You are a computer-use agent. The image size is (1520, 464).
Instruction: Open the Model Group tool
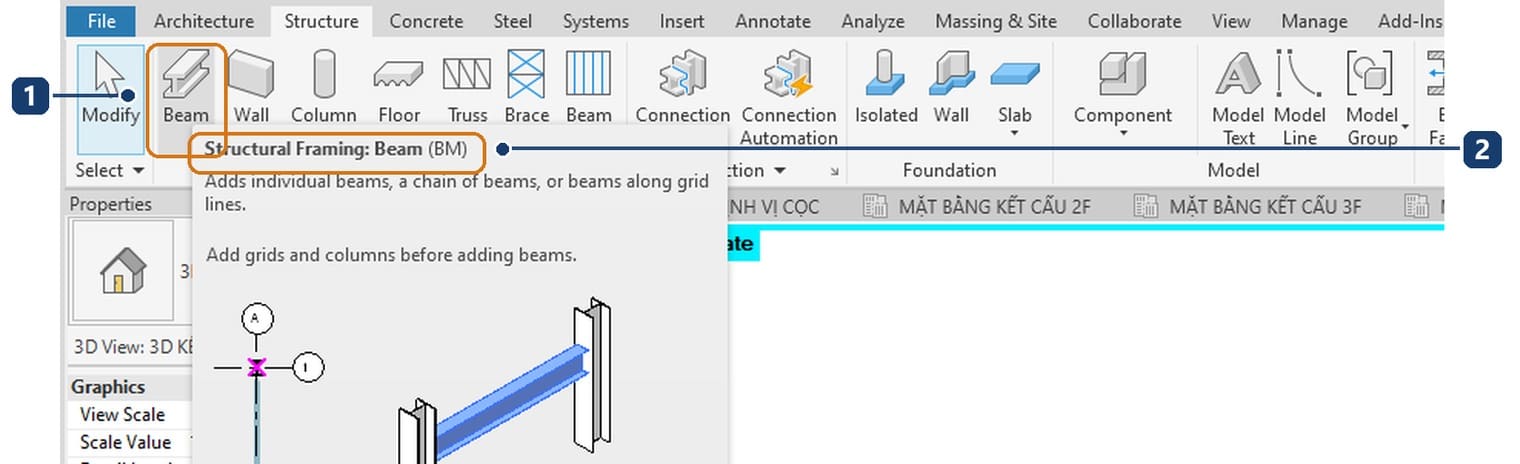pos(1374,98)
